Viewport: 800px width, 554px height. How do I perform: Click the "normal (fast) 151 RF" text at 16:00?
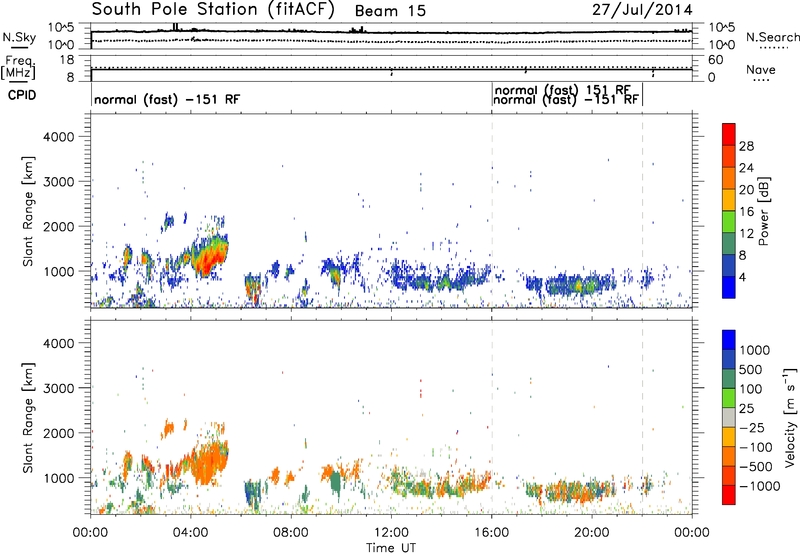pyautogui.click(x=562, y=90)
